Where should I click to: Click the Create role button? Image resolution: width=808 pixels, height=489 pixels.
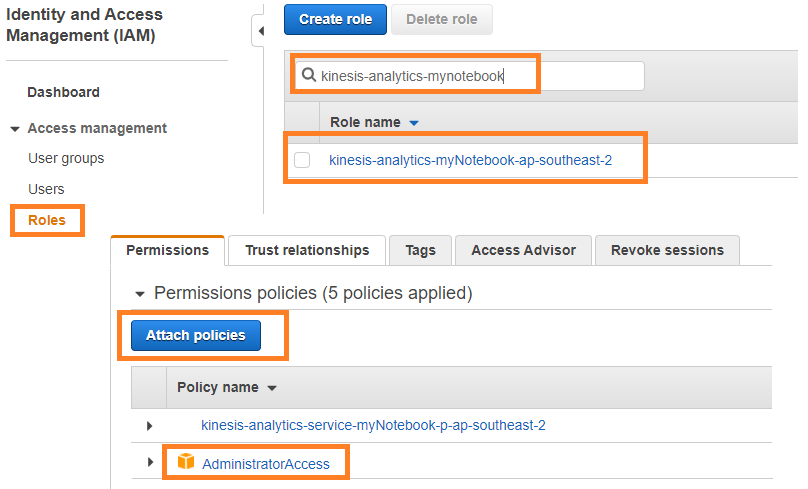tap(335, 20)
